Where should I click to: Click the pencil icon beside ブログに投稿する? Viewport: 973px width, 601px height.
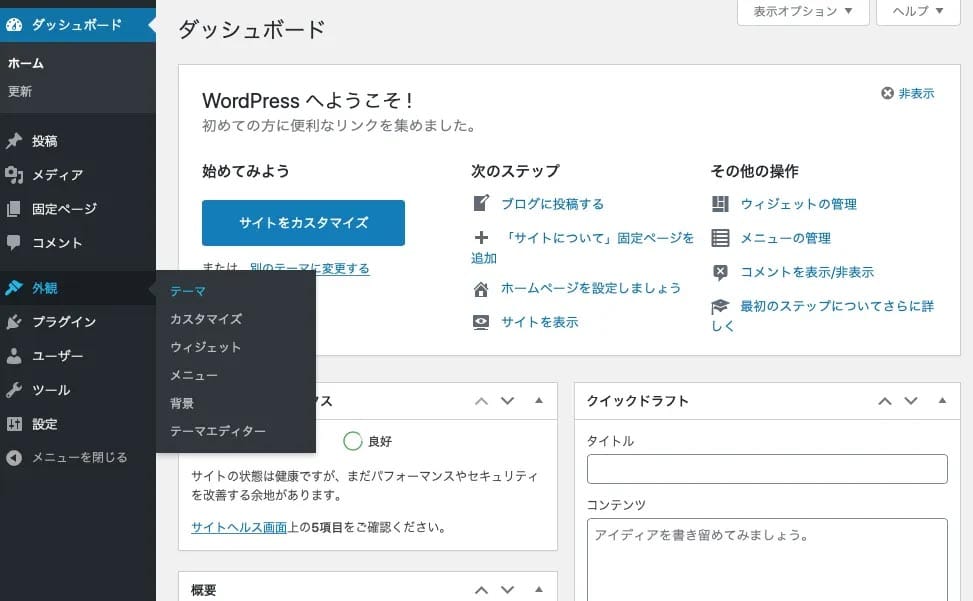coord(481,203)
